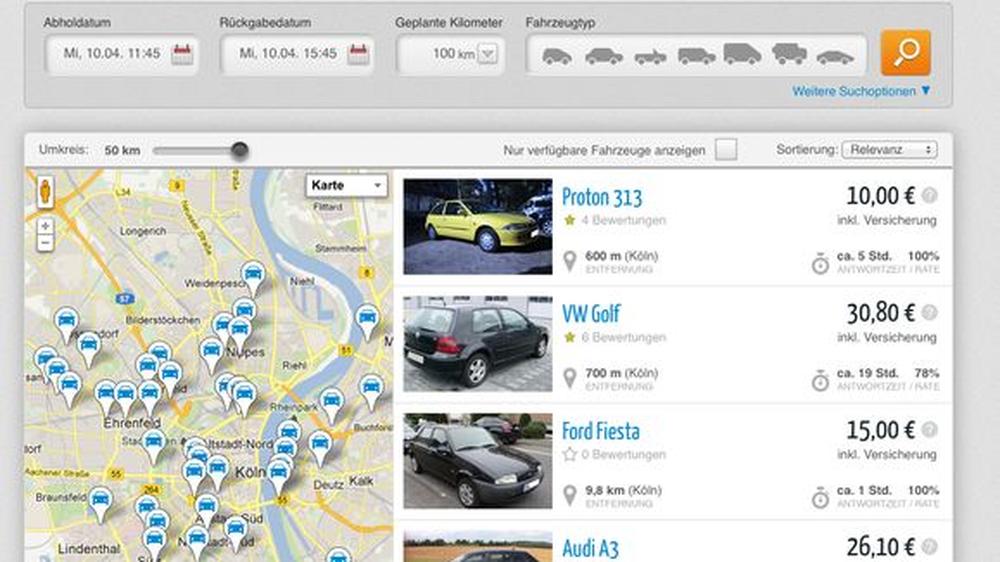Enable 'Nur verfügbare Fahrzeuge anzeigen' checkbox
Viewport: 1000px width, 562px height.
[x=726, y=150]
